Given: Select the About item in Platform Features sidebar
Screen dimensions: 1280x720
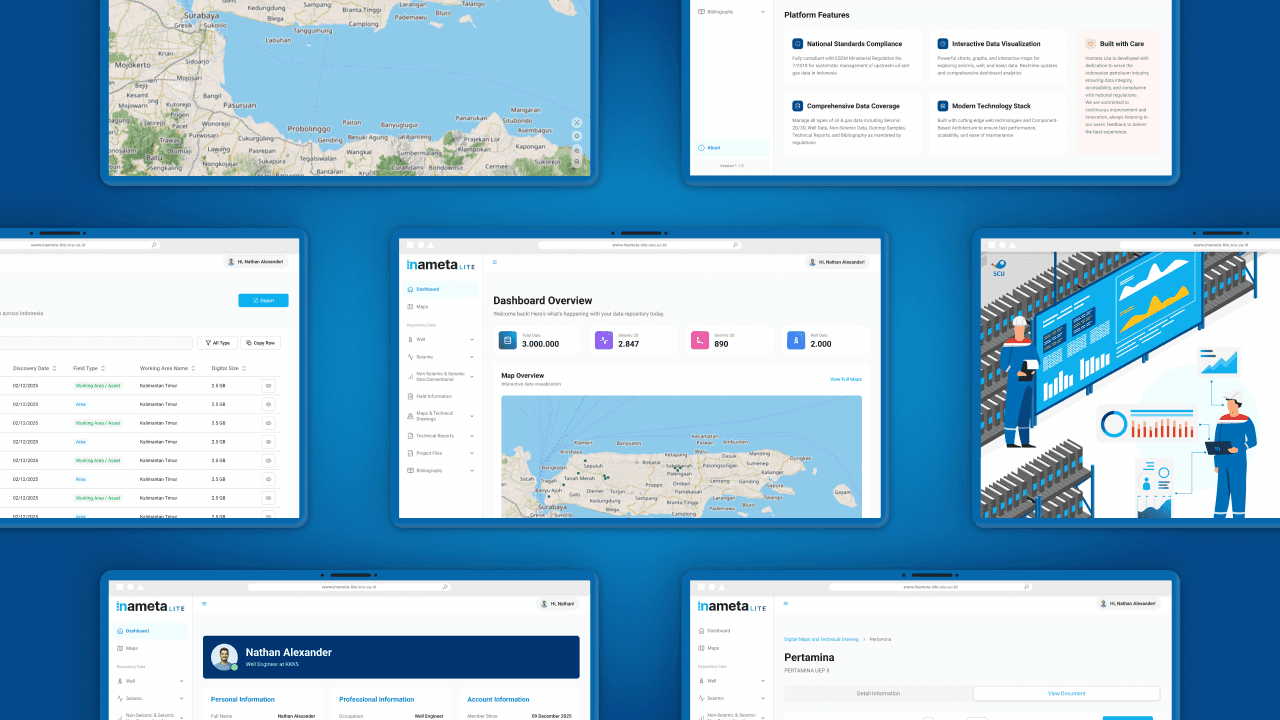Looking at the screenshot, I should [x=732, y=147].
